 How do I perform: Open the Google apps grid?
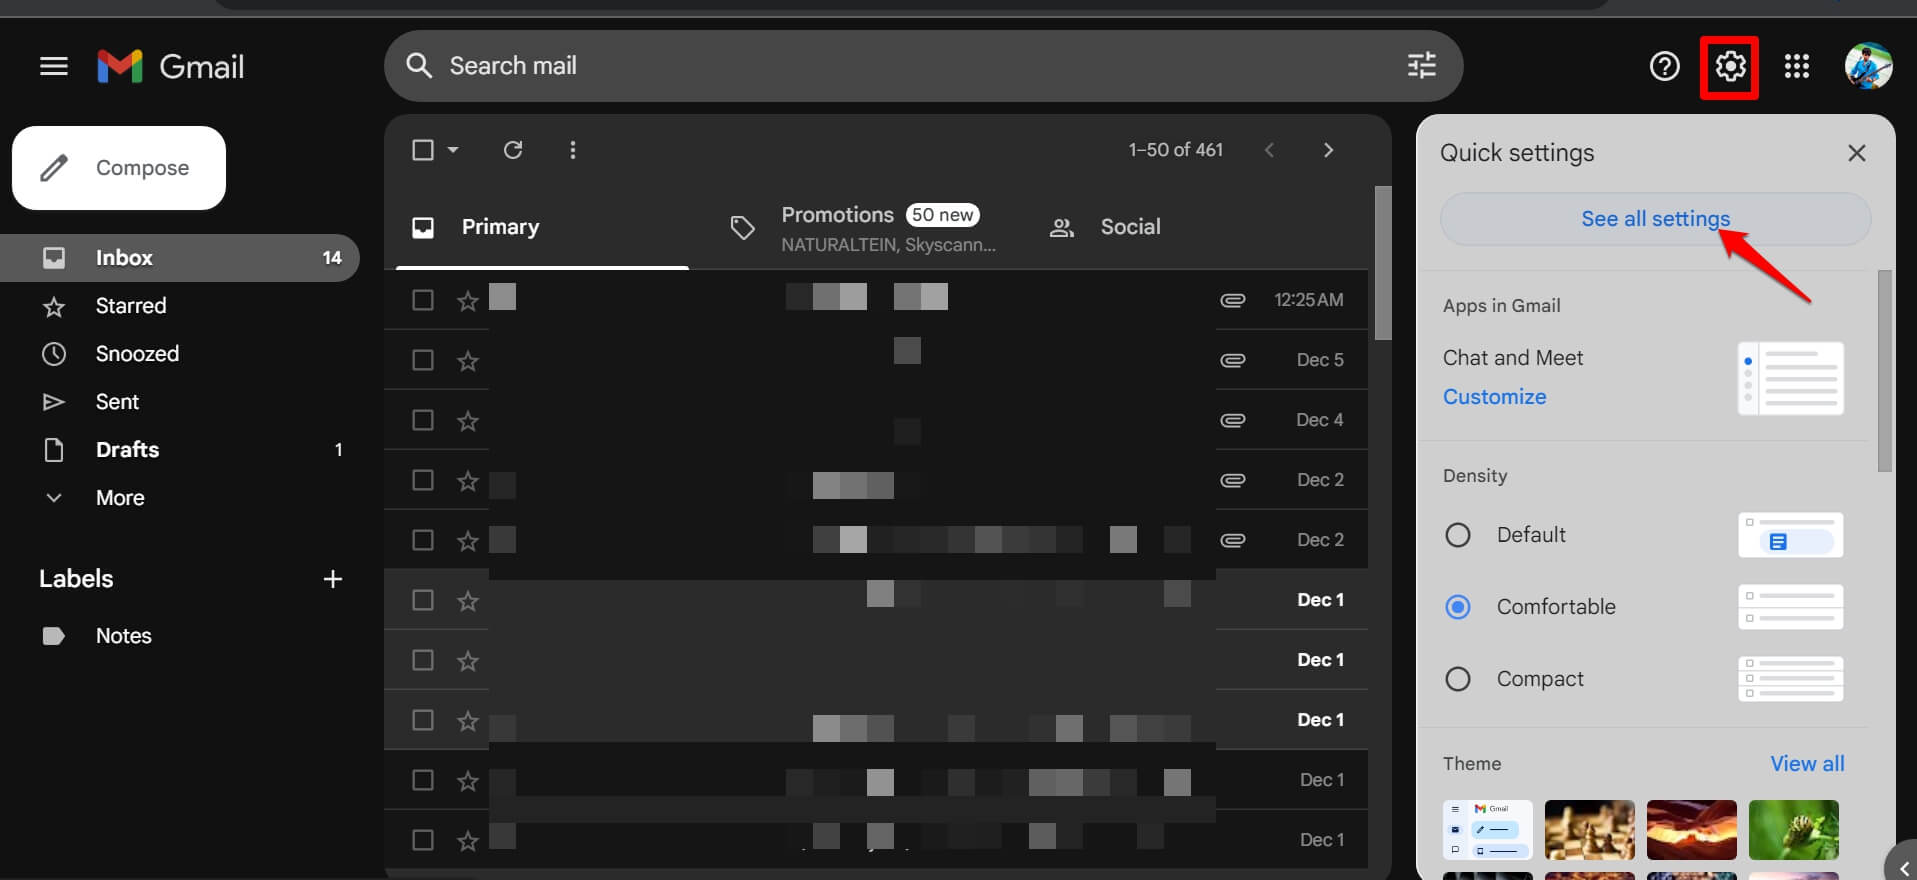click(x=1796, y=66)
